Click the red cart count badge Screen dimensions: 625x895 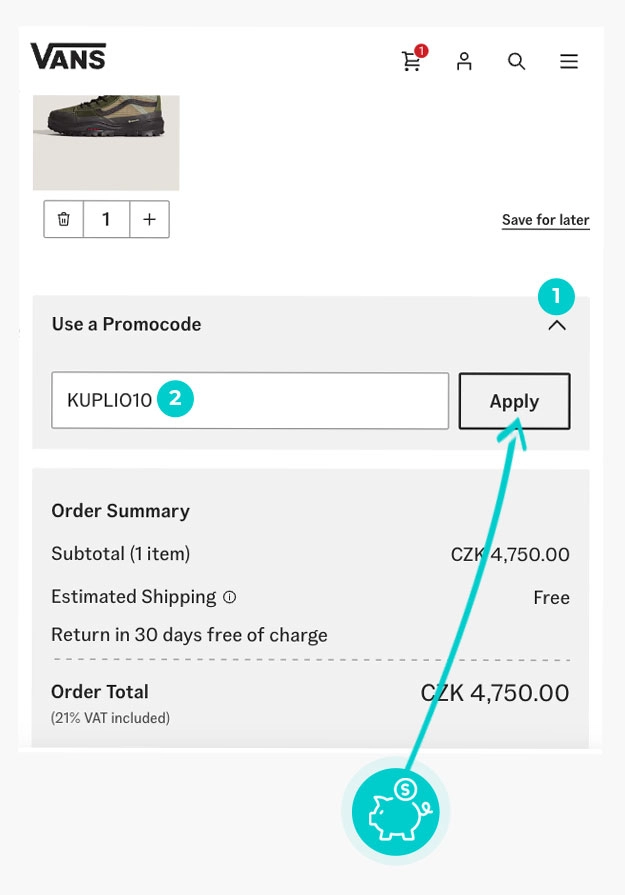click(x=421, y=50)
